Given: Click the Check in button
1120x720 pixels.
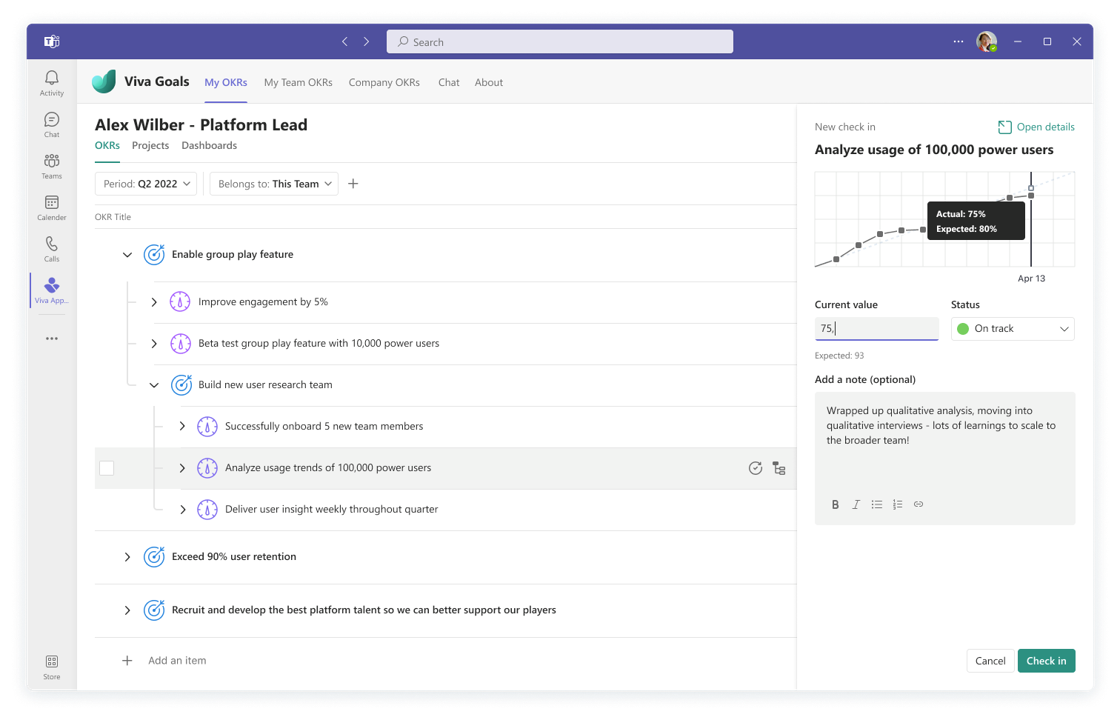Looking at the screenshot, I should tap(1046, 661).
